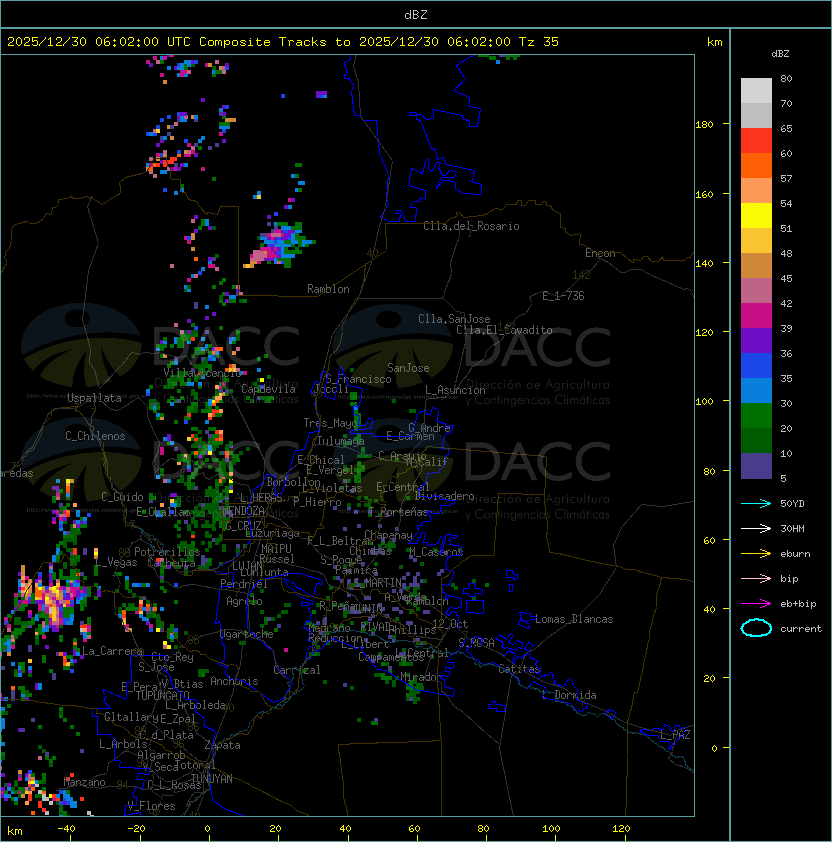Click the Capdevila place label
The image size is (832, 842).
pos(269,388)
